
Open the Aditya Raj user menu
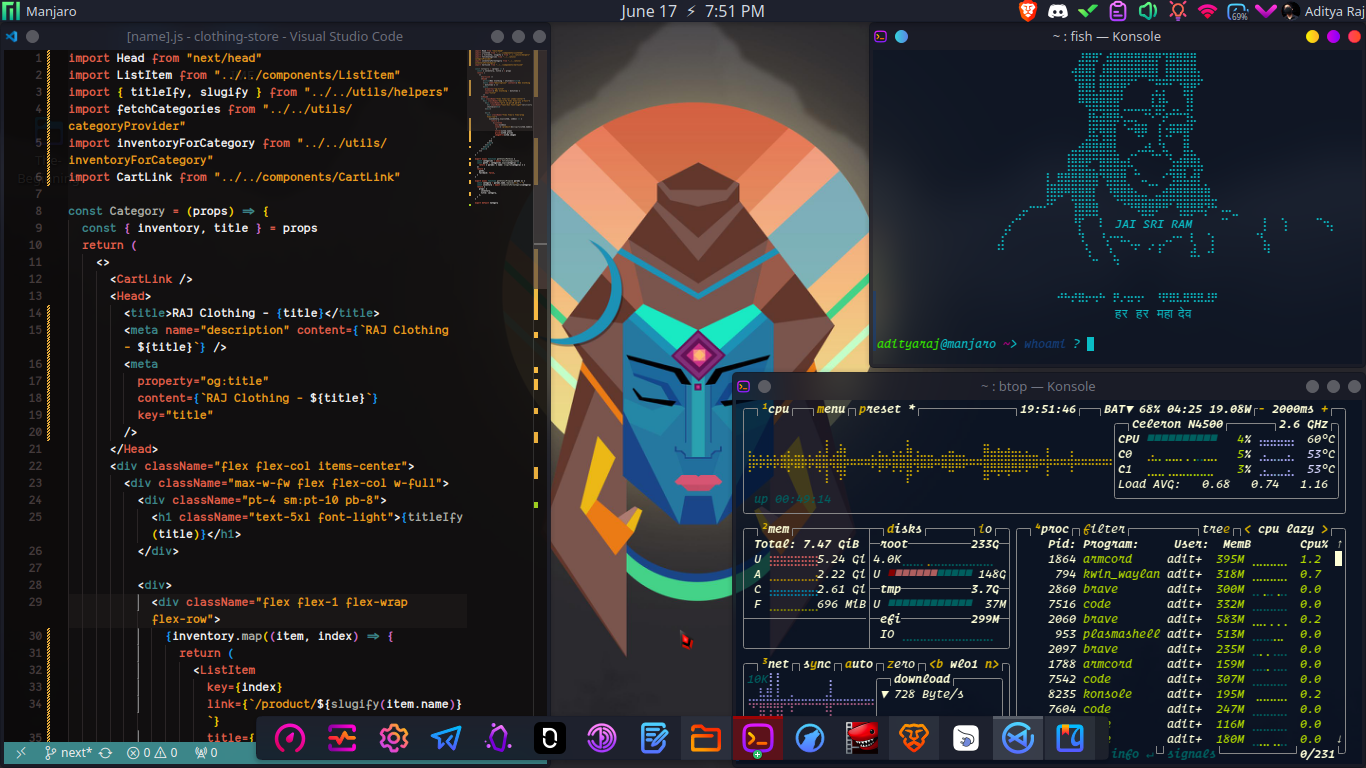1319,12
